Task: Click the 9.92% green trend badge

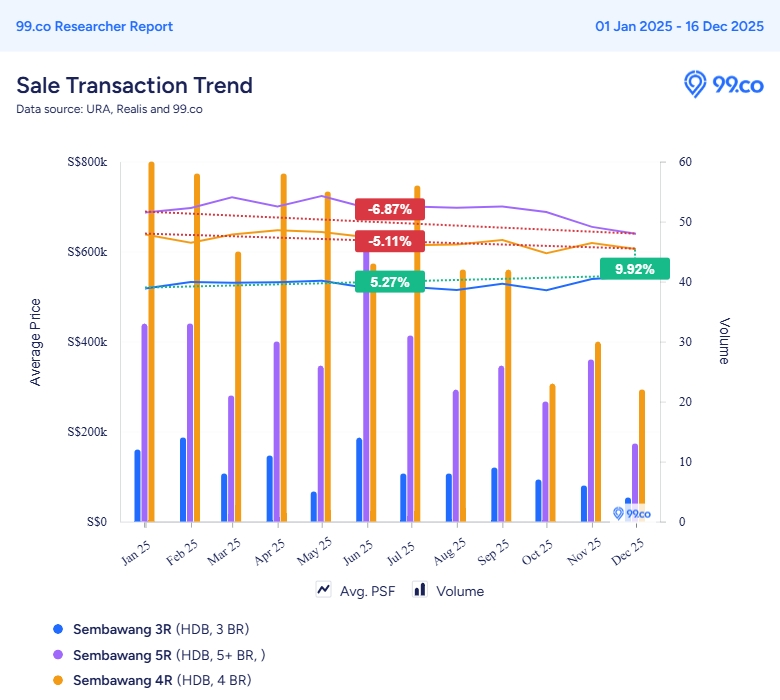Action: 634,269
